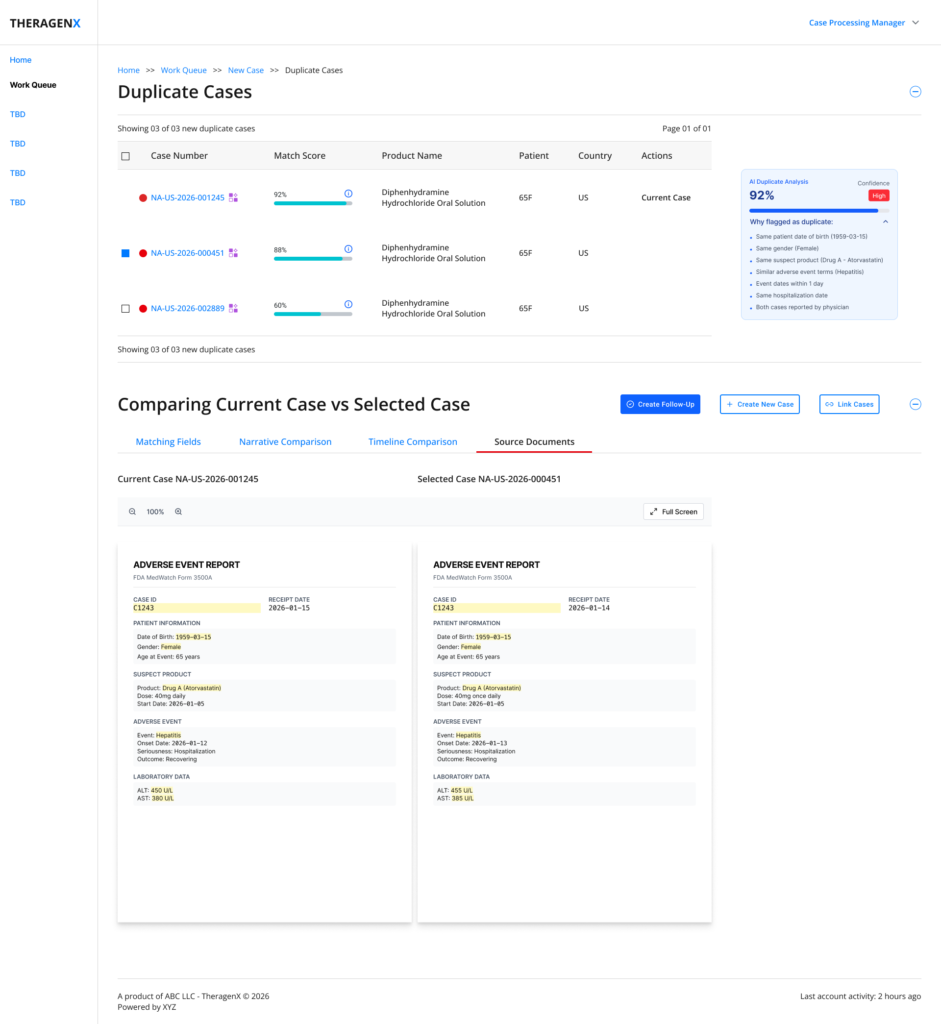941x1024 pixels.
Task: Click the Home breadcrumb link
Action: coord(129,71)
